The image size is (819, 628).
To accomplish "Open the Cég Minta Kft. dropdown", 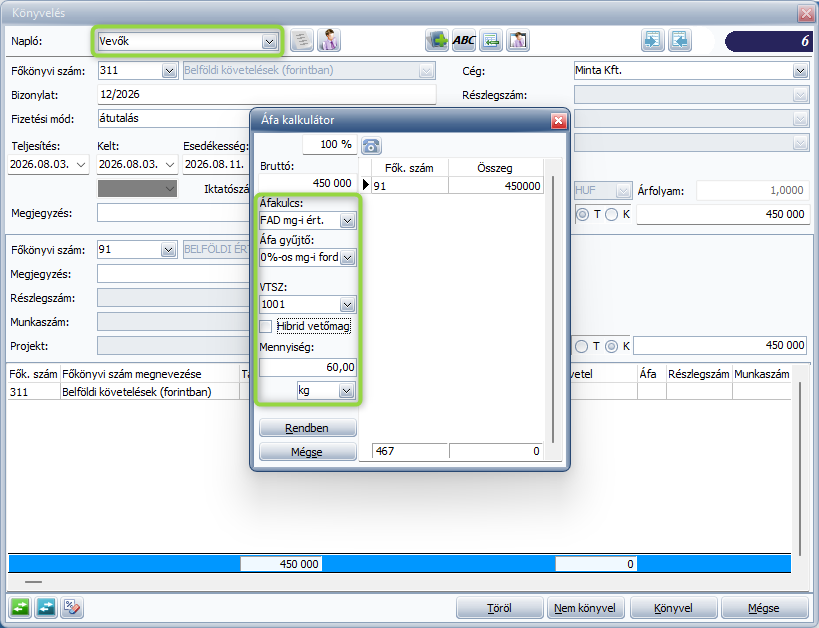I will tap(800, 71).
